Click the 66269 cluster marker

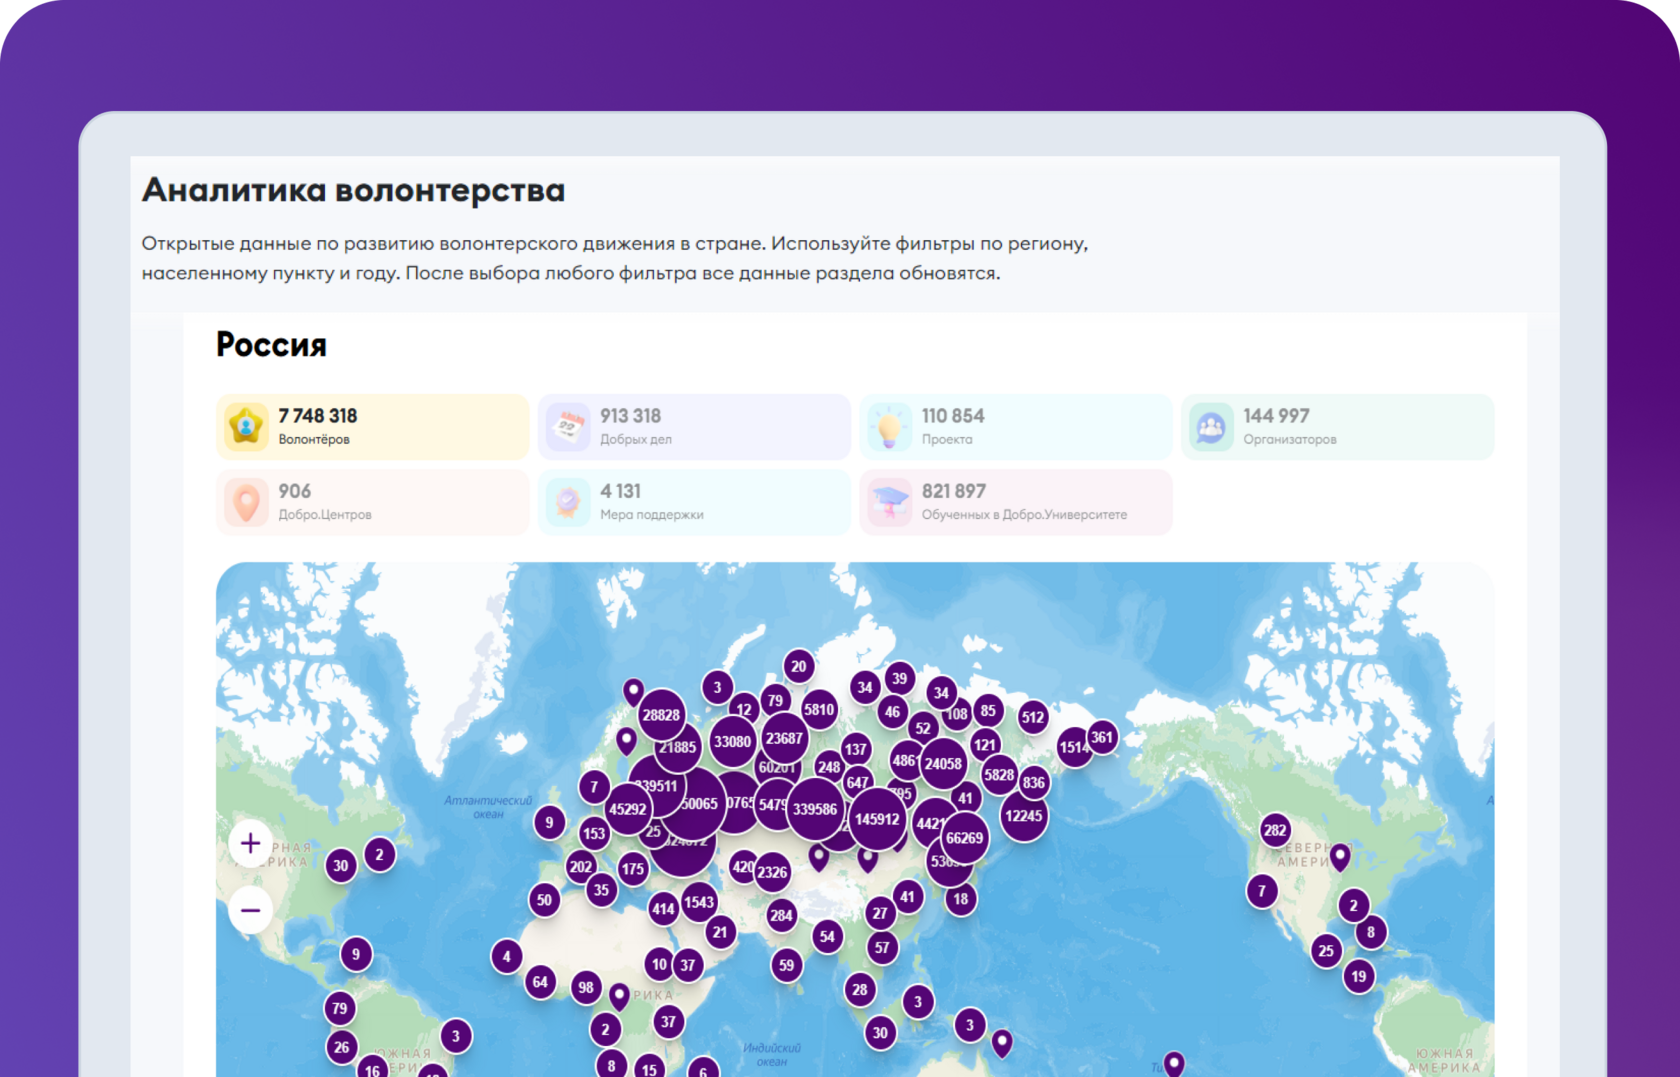pyautogui.click(x=965, y=838)
